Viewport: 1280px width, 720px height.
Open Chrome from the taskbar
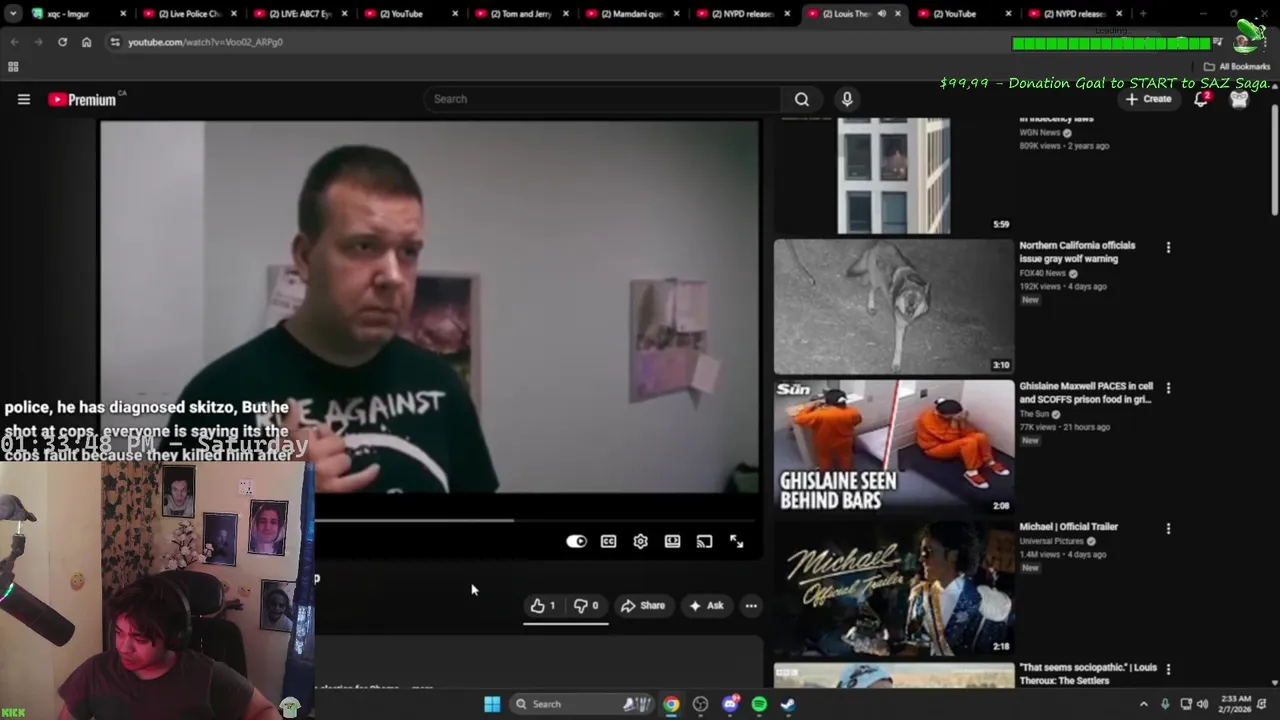tap(671, 704)
